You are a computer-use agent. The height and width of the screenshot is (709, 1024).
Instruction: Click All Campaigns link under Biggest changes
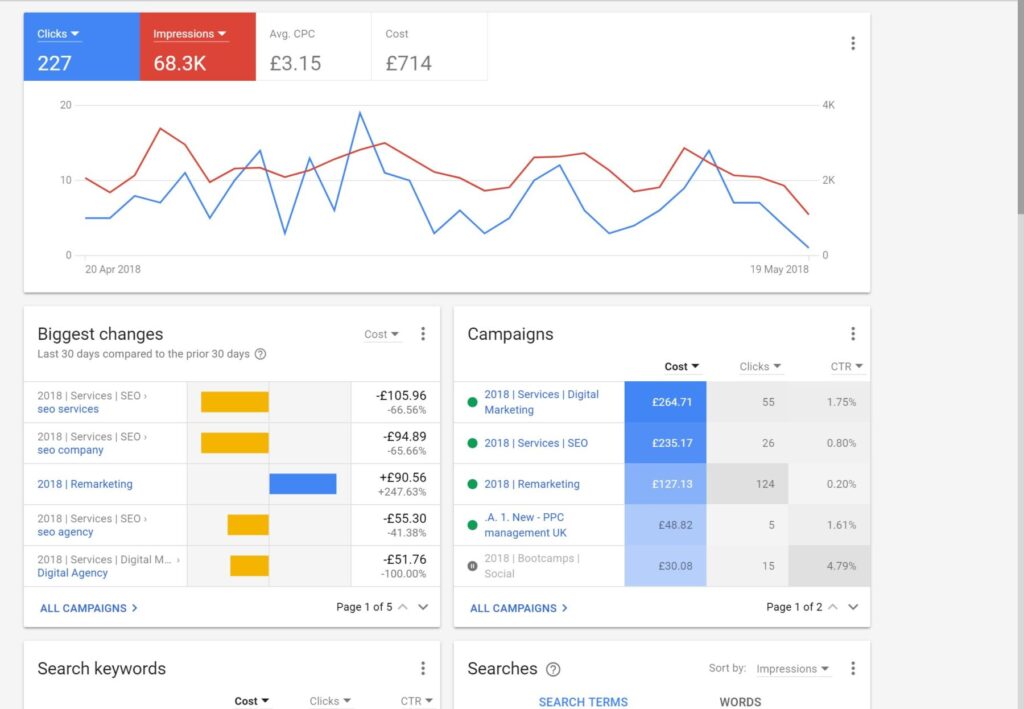[x=89, y=607]
